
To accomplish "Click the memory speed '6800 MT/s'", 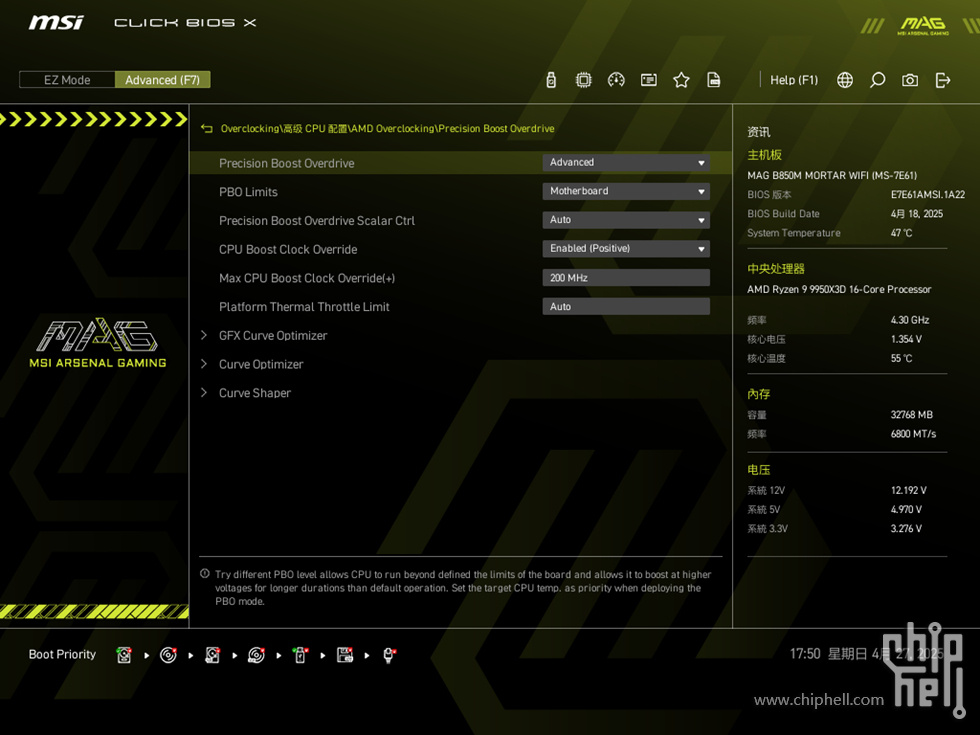I will (913, 434).
